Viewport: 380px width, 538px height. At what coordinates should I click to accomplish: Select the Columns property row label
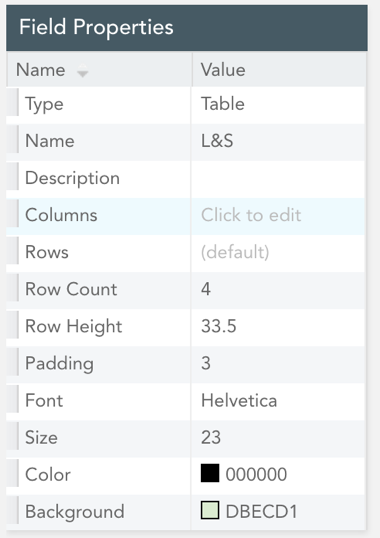(61, 215)
